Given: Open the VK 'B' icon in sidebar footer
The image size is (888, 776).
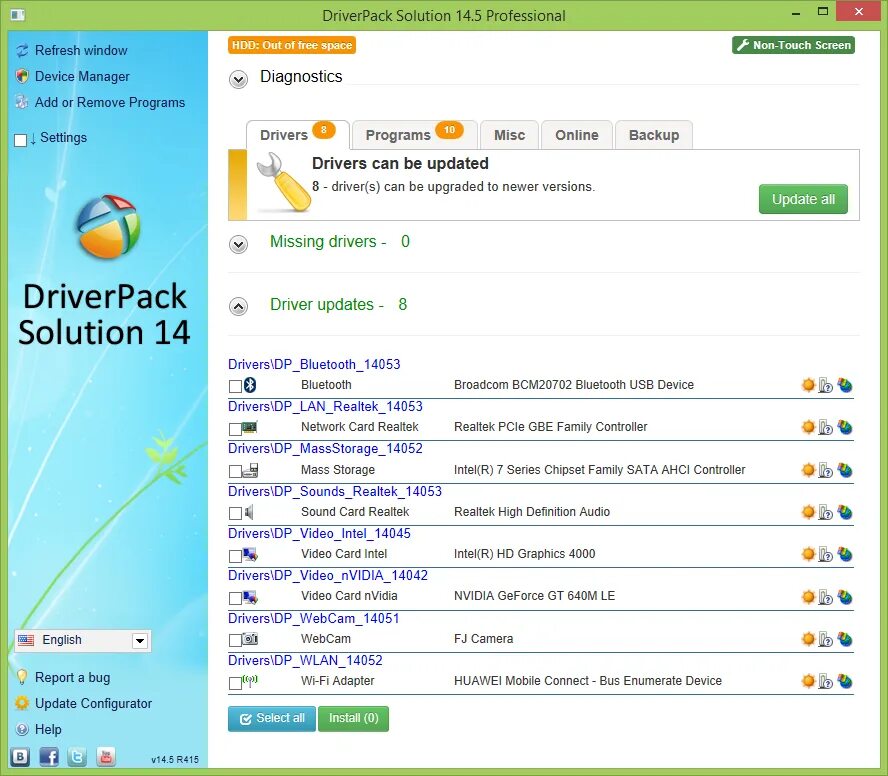Looking at the screenshot, I should pyautogui.click(x=20, y=756).
